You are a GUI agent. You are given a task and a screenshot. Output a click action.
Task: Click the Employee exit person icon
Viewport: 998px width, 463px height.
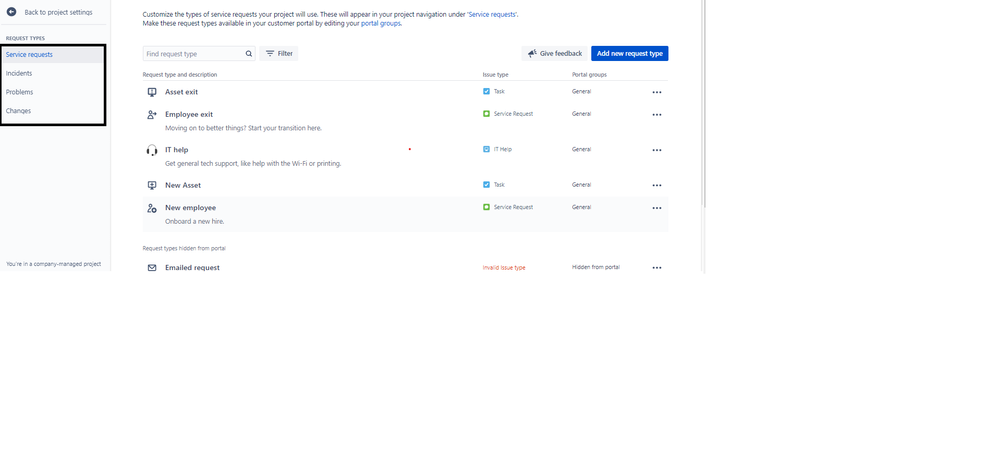151,115
